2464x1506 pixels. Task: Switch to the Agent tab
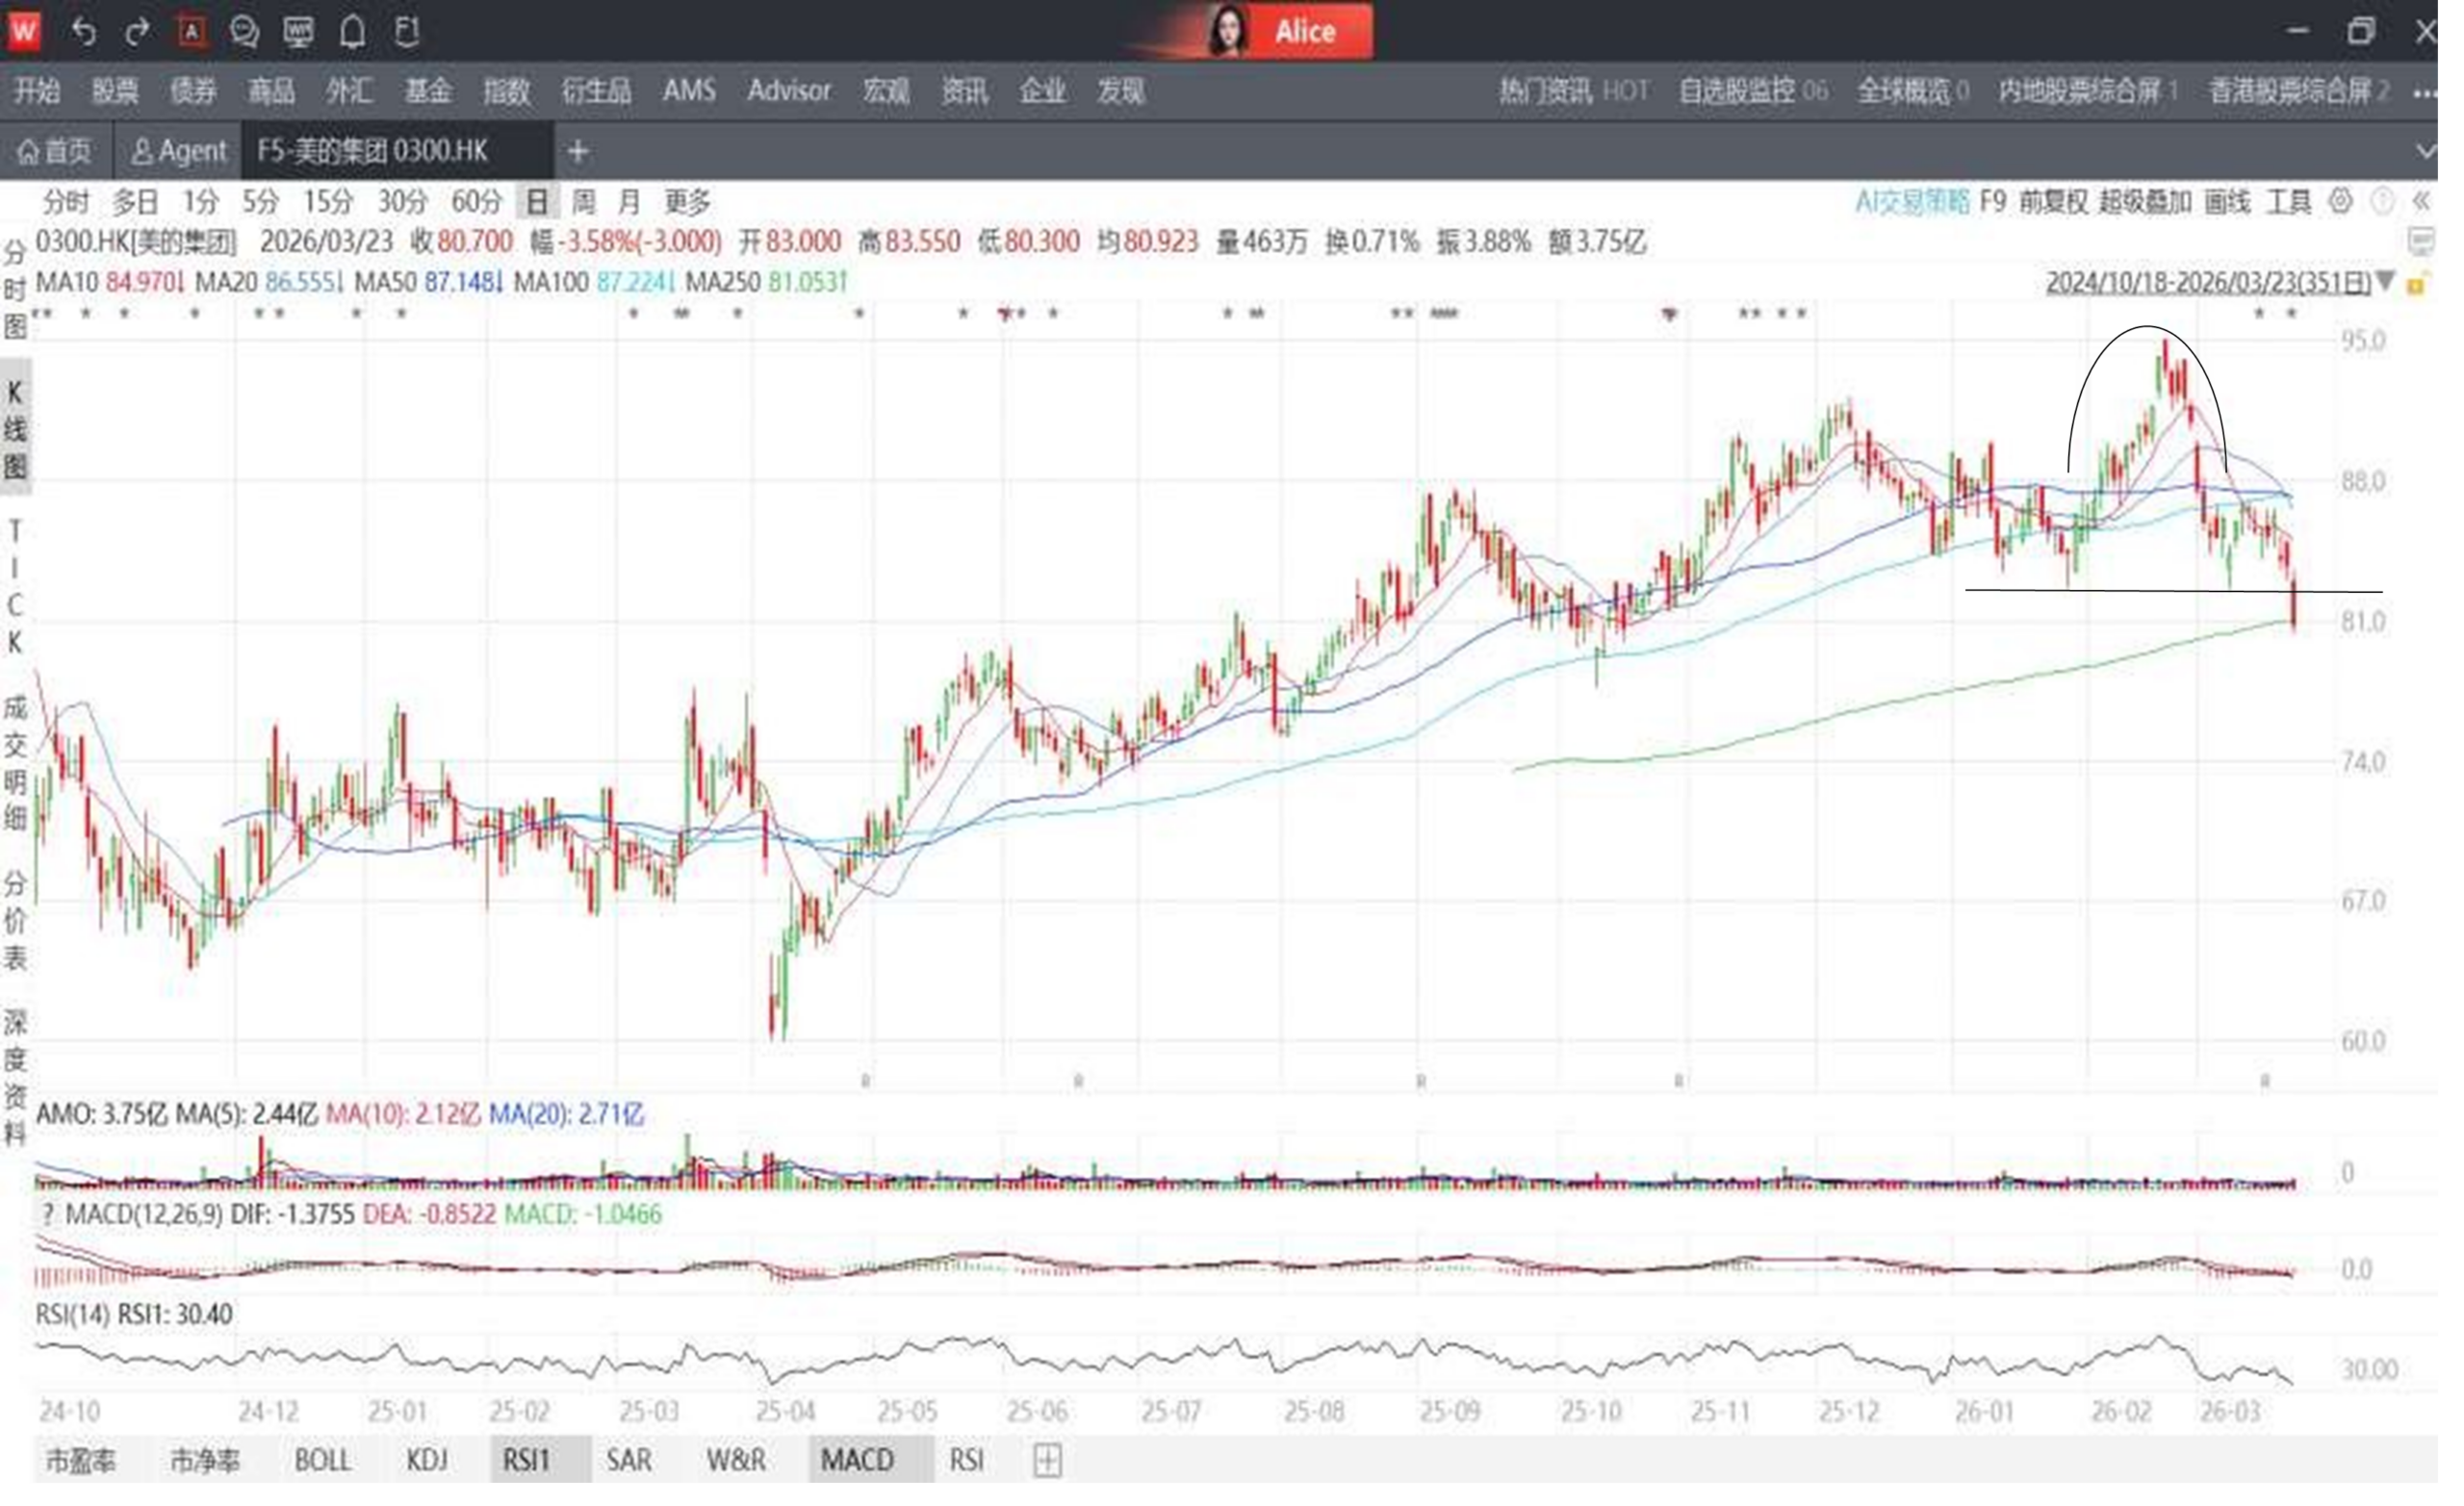179,152
